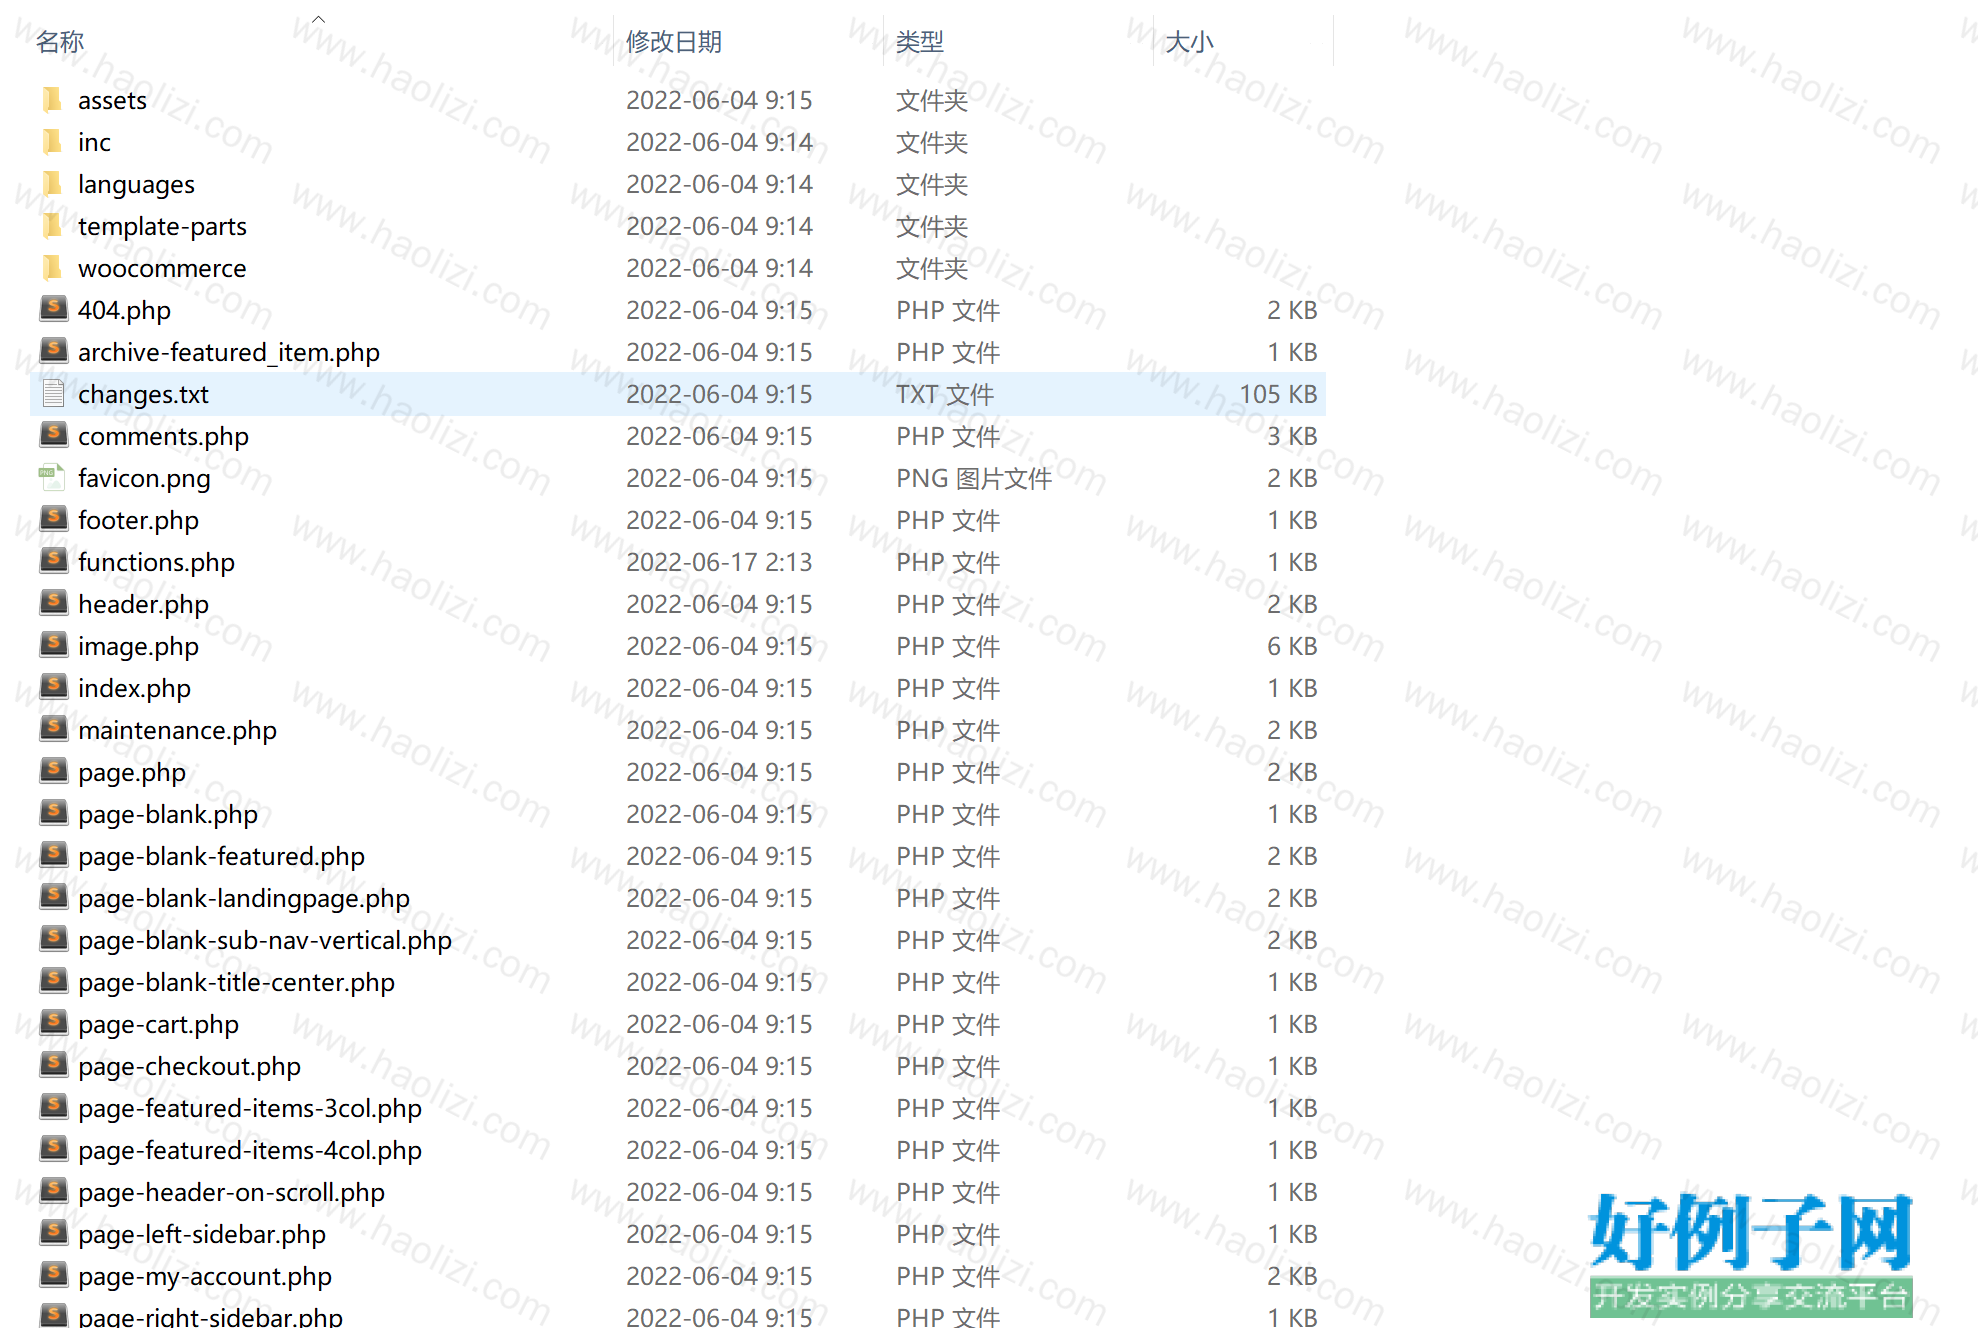Click the page-blank-landingpage.php file name
Viewport: 1978px width, 1328px height.
(x=244, y=898)
